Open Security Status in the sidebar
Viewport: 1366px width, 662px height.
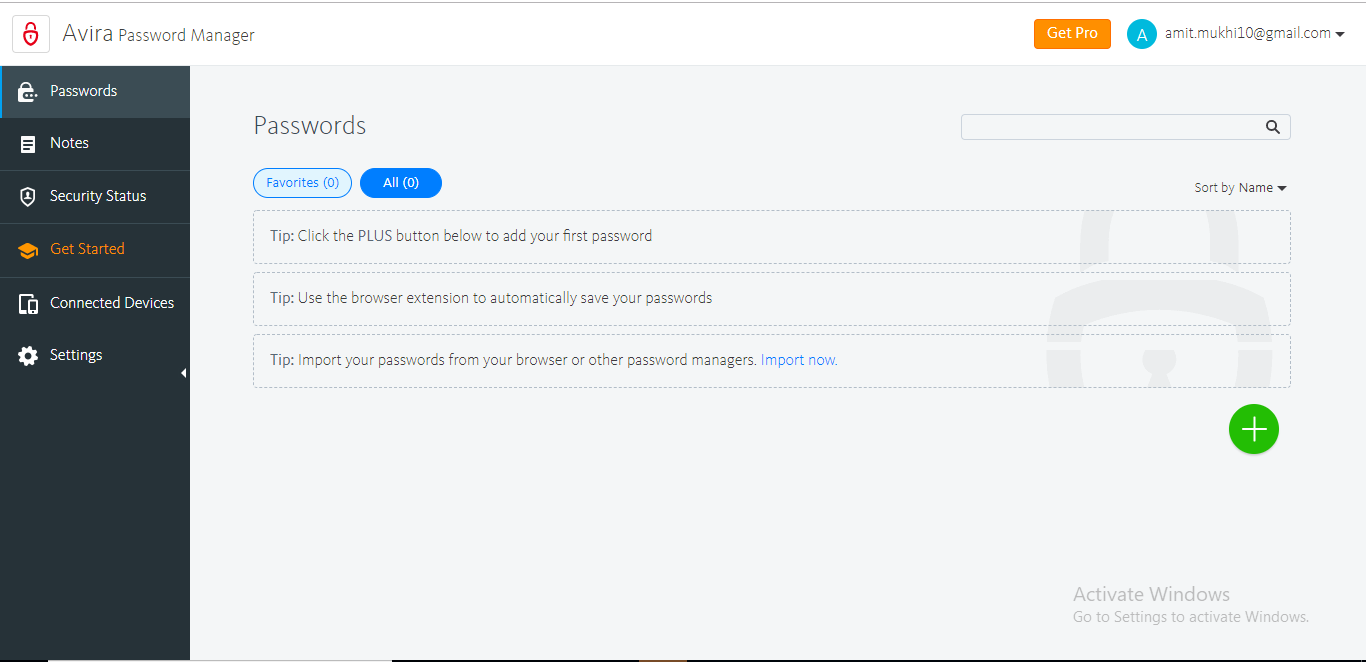pos(95,197)
